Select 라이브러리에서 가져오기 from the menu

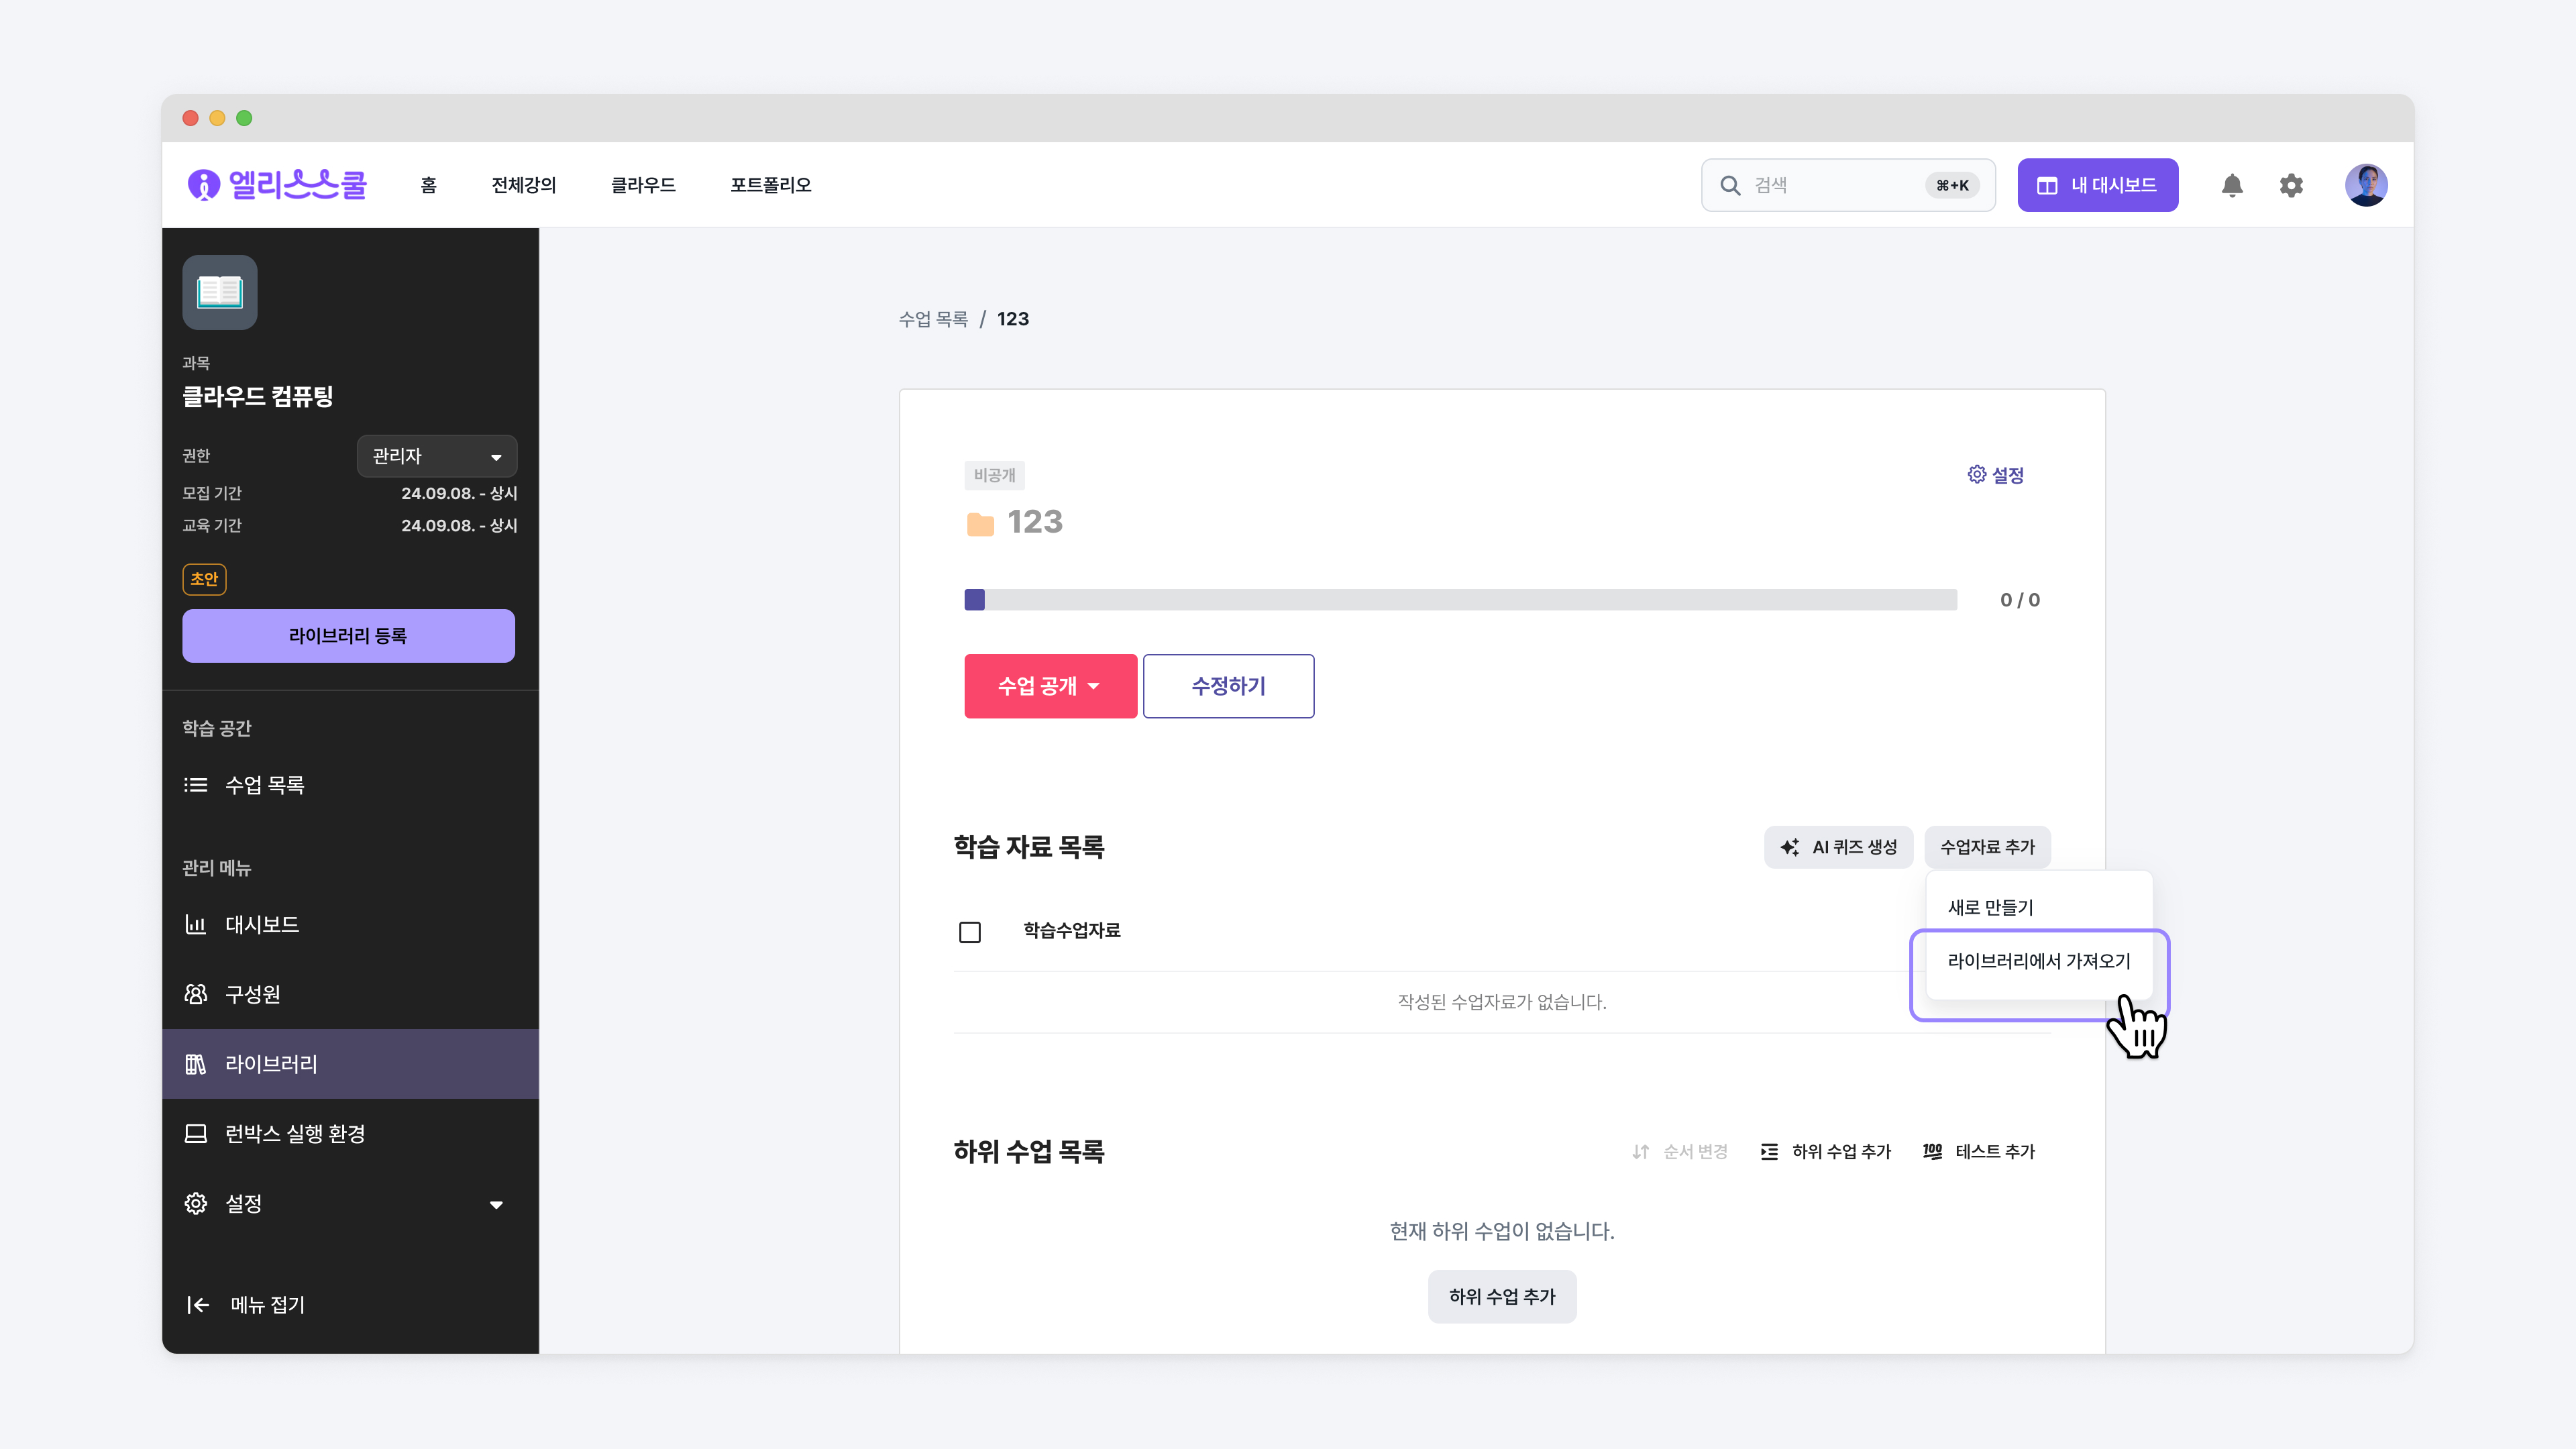(x=2039, y=961)
